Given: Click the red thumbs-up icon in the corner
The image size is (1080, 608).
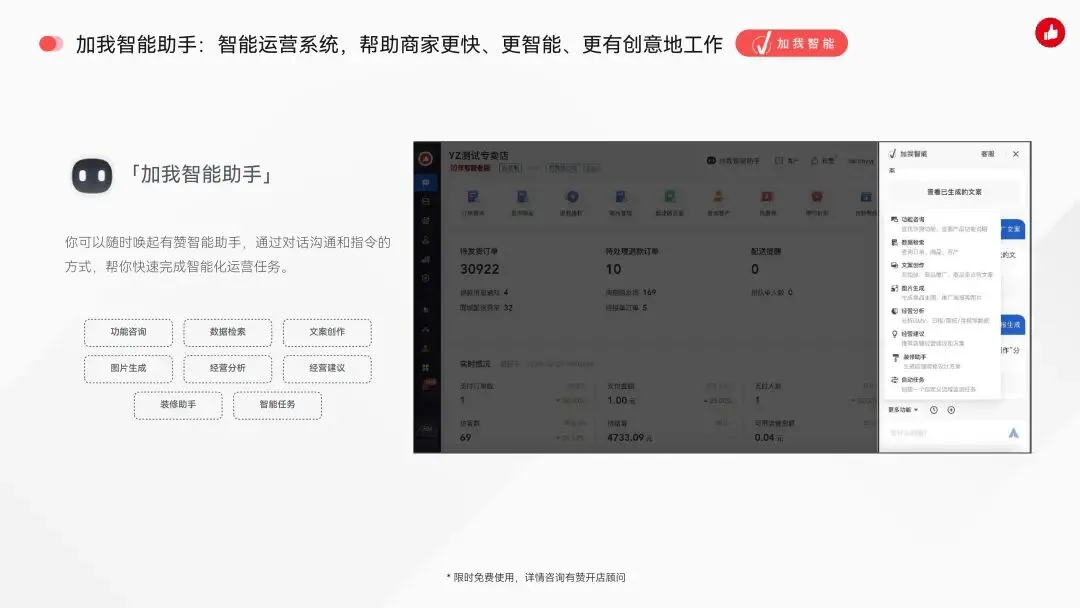Looking at the screenshot, I should click(1050, 32).
